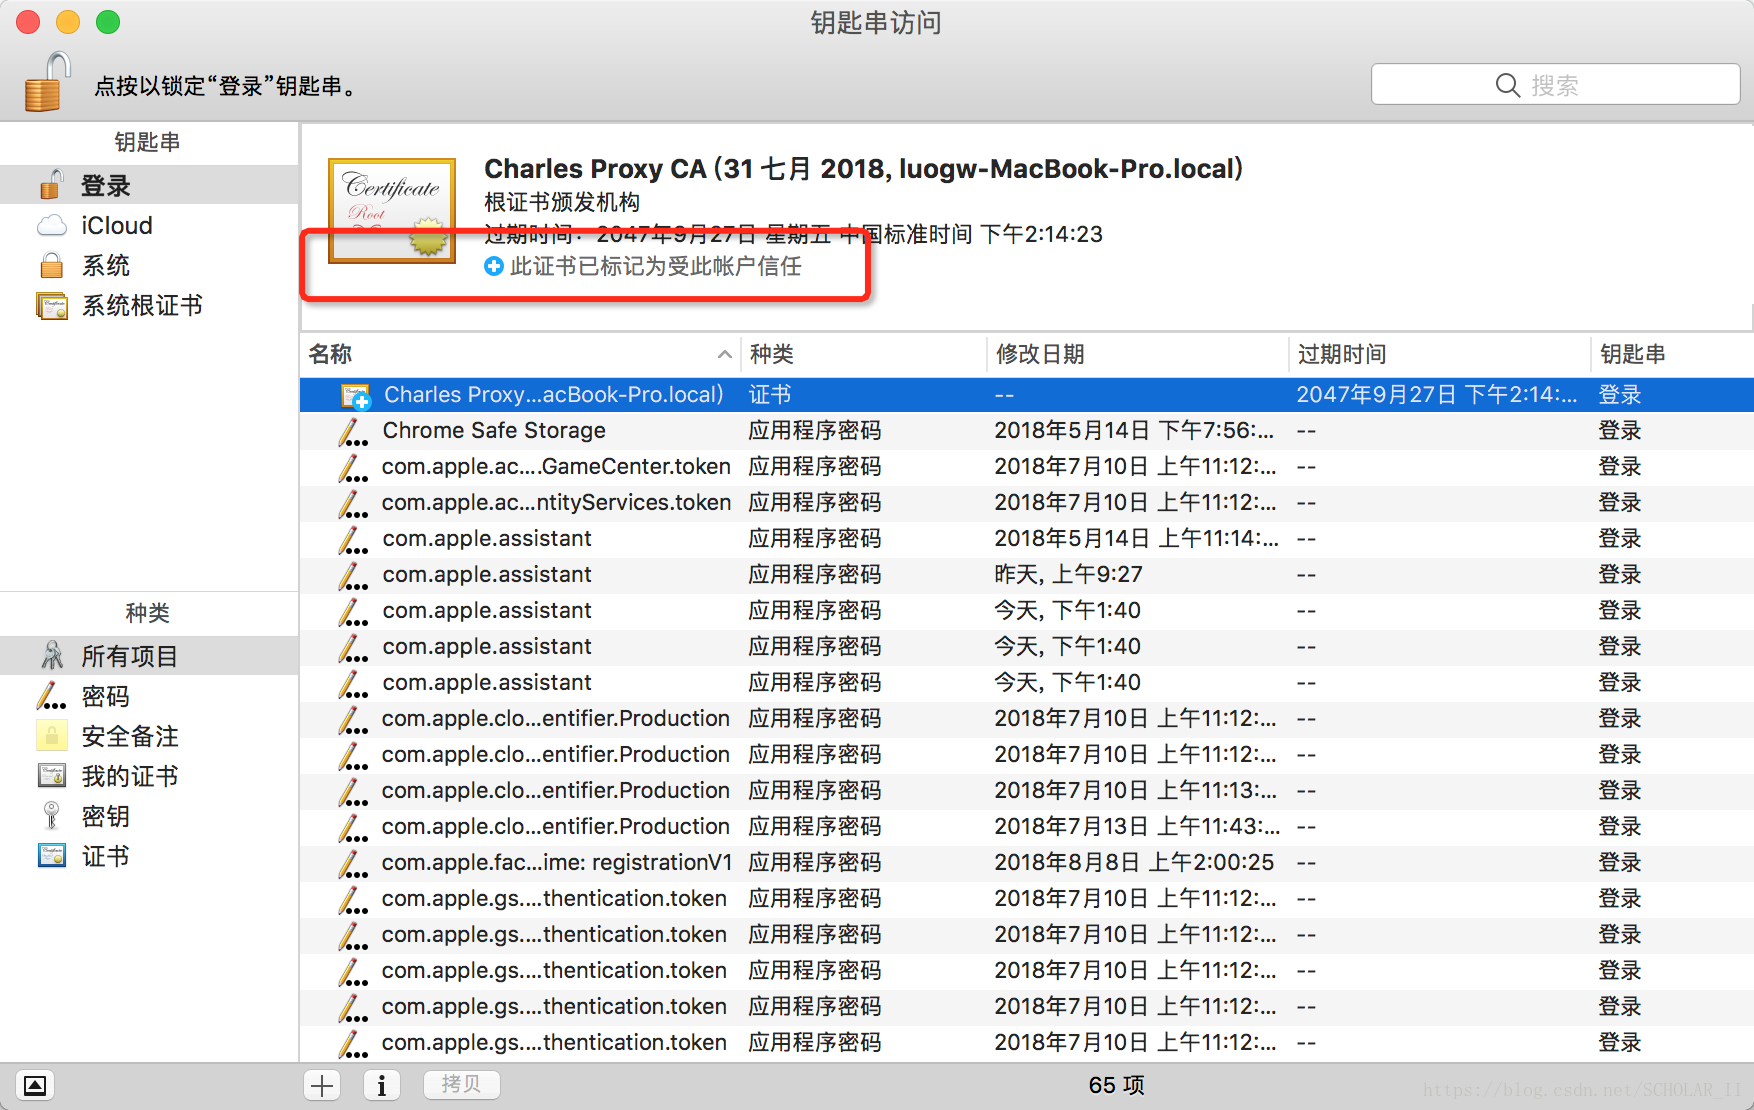Image resolution: width=1754 pixels, height=1110 pixels.
Task: Sort list by 修改日期 column header
Action: click(x=1138, y=354)
